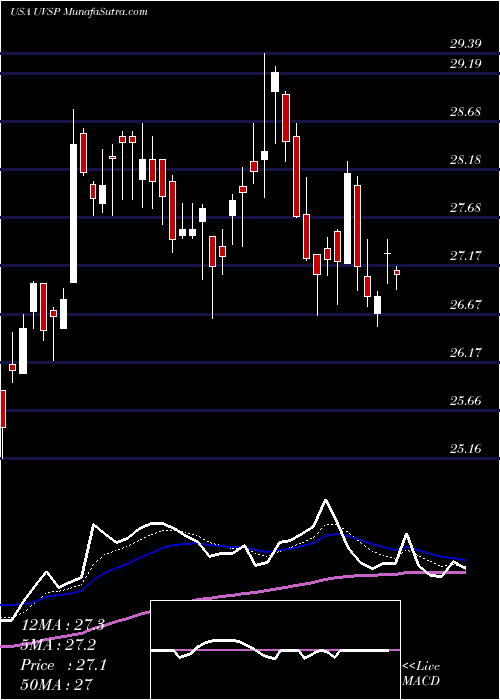This screenshot has width=500, height=700.
Task: Click the 29.39 price label
Action: (x=466, y=44)
